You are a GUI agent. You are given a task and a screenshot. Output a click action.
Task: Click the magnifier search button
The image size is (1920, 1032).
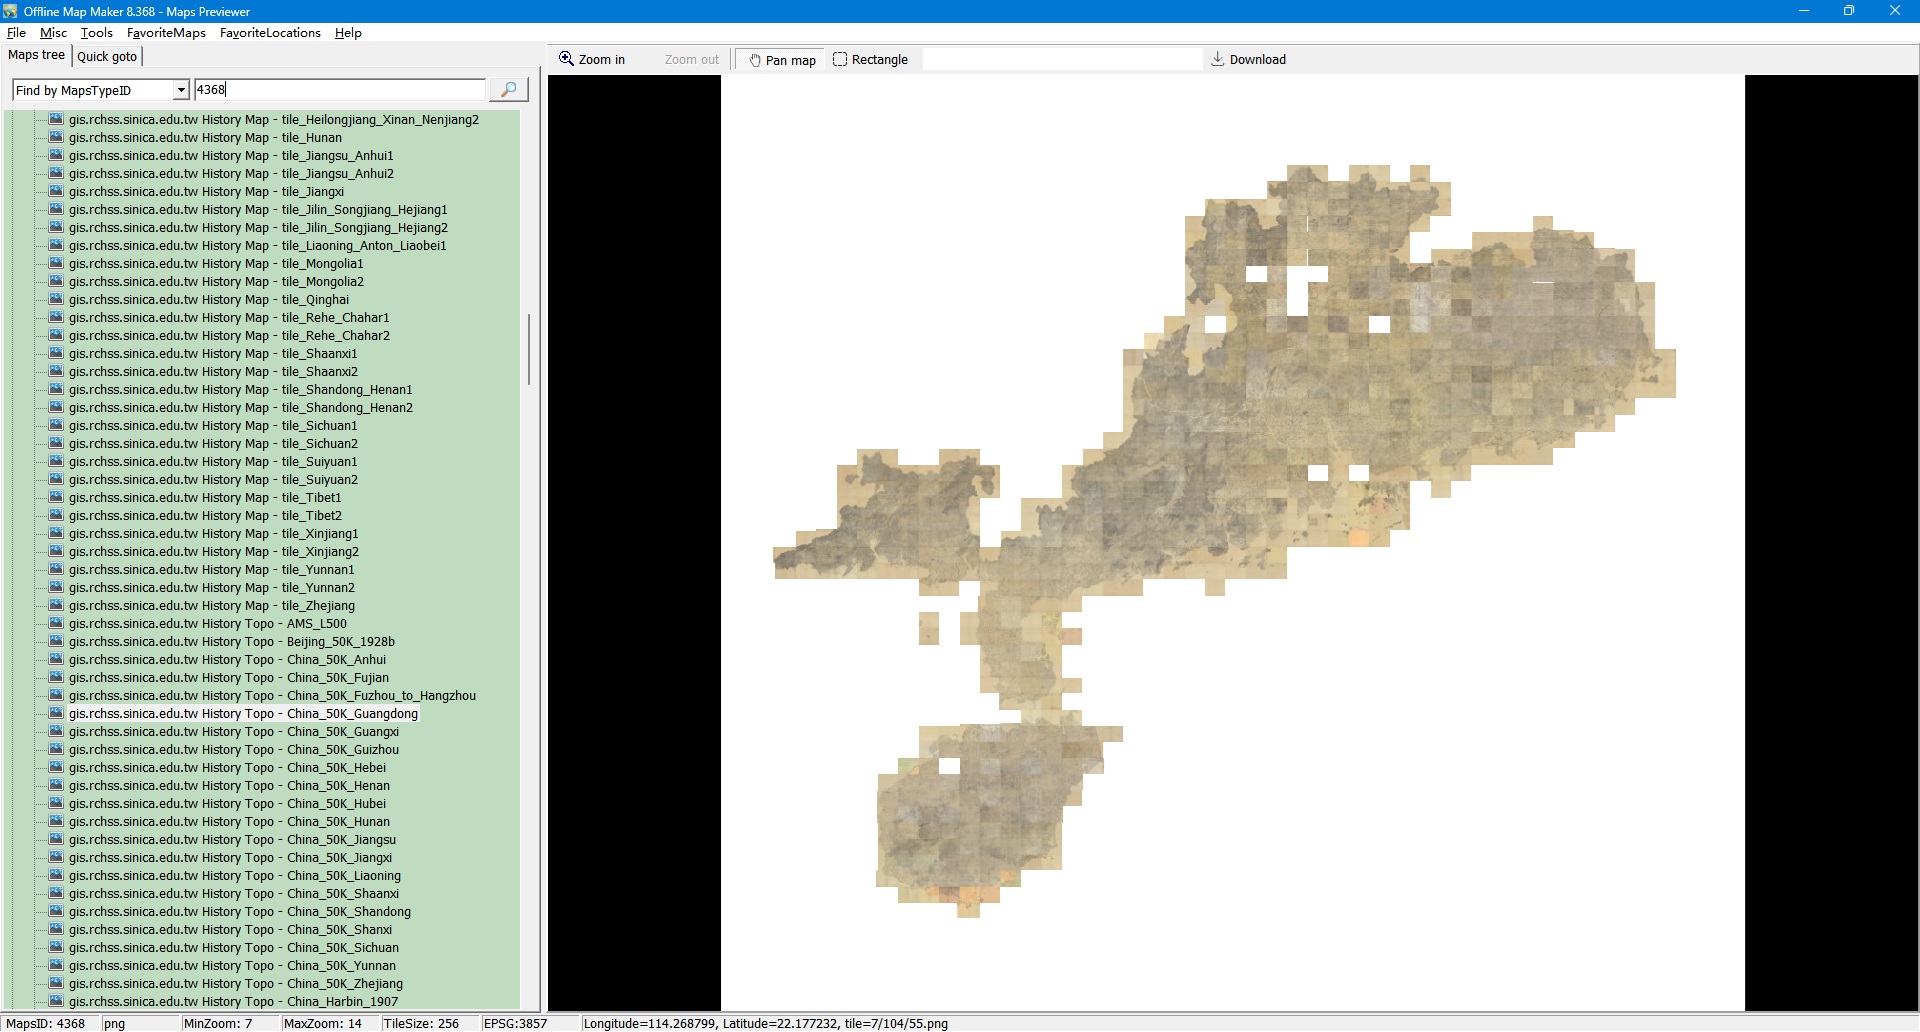(508, 90)
